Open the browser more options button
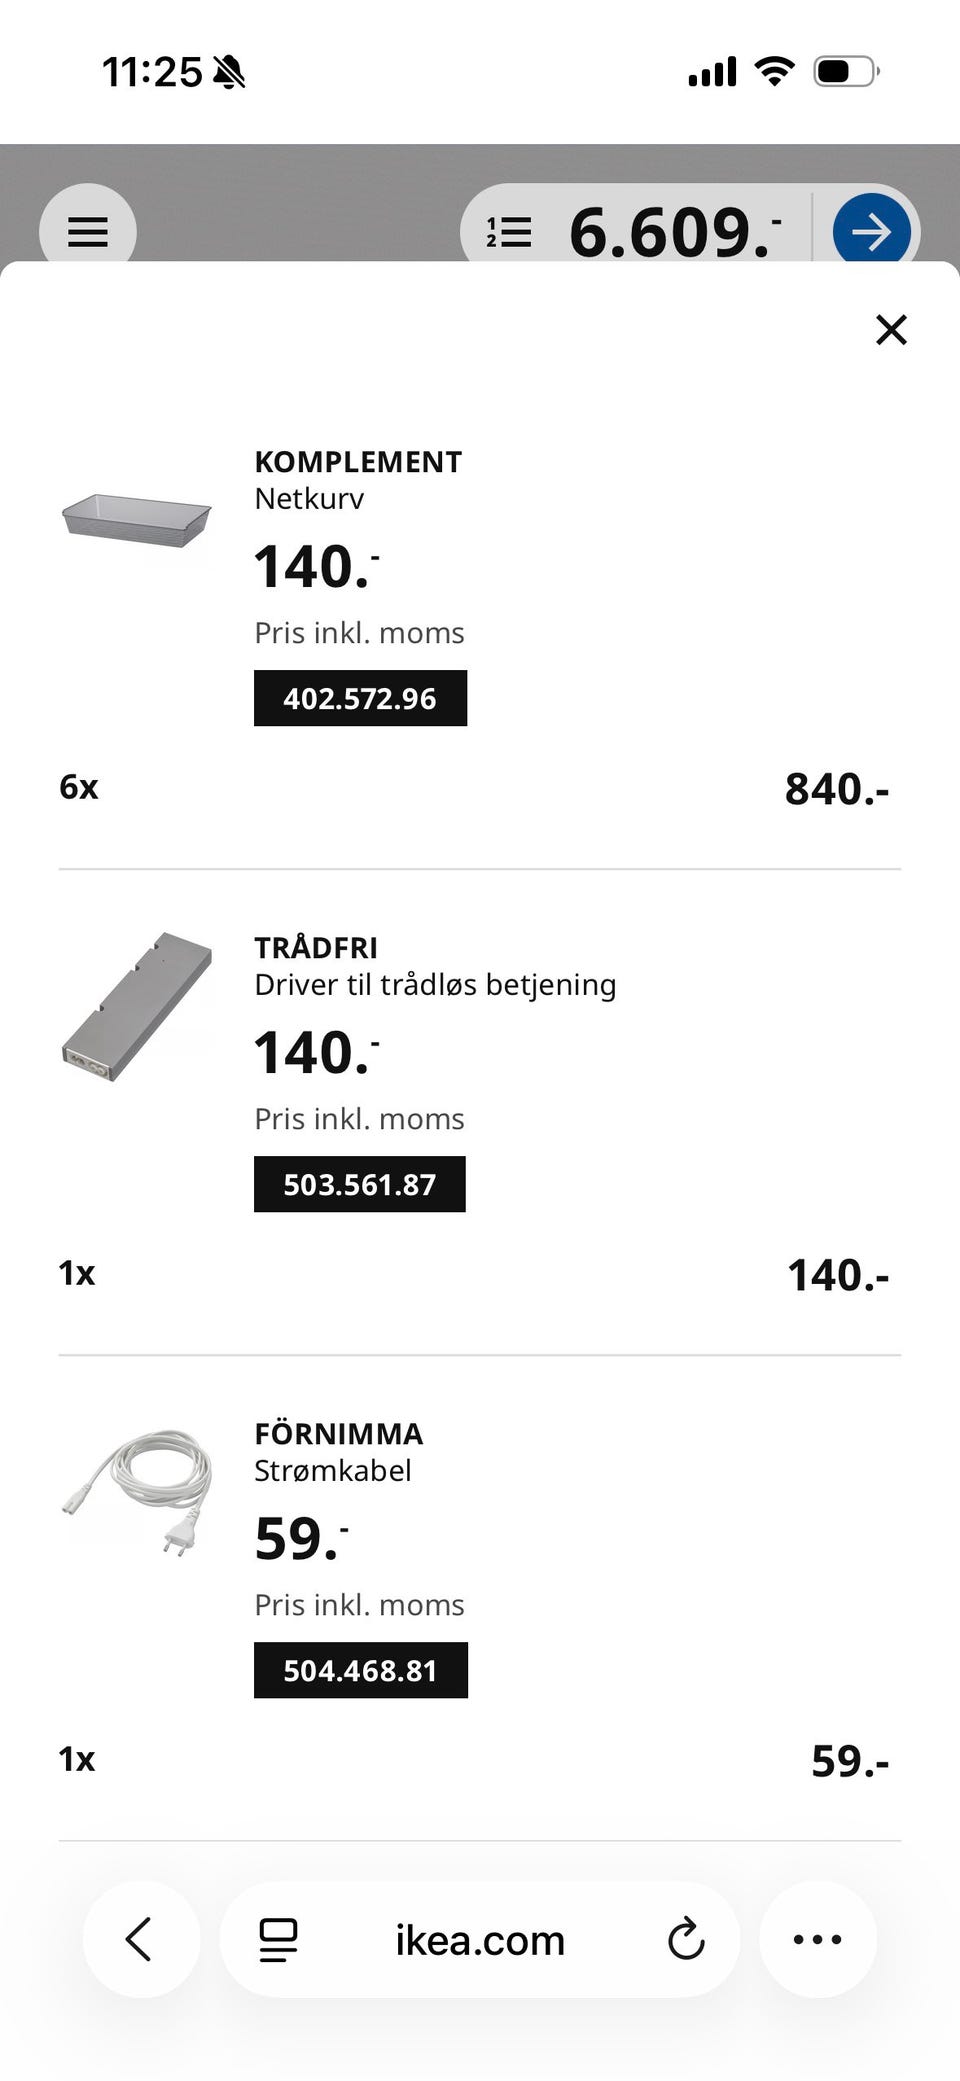 (818, 1939)
